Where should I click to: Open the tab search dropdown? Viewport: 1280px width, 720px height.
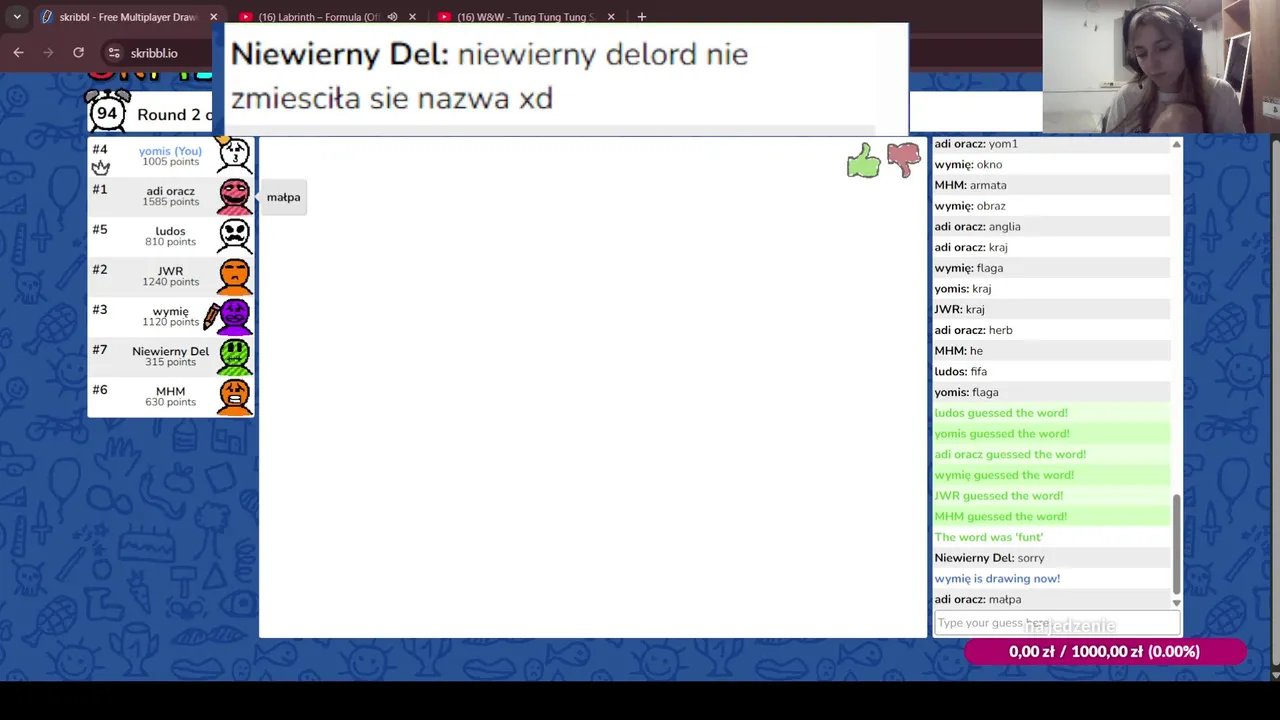(17, 17)
